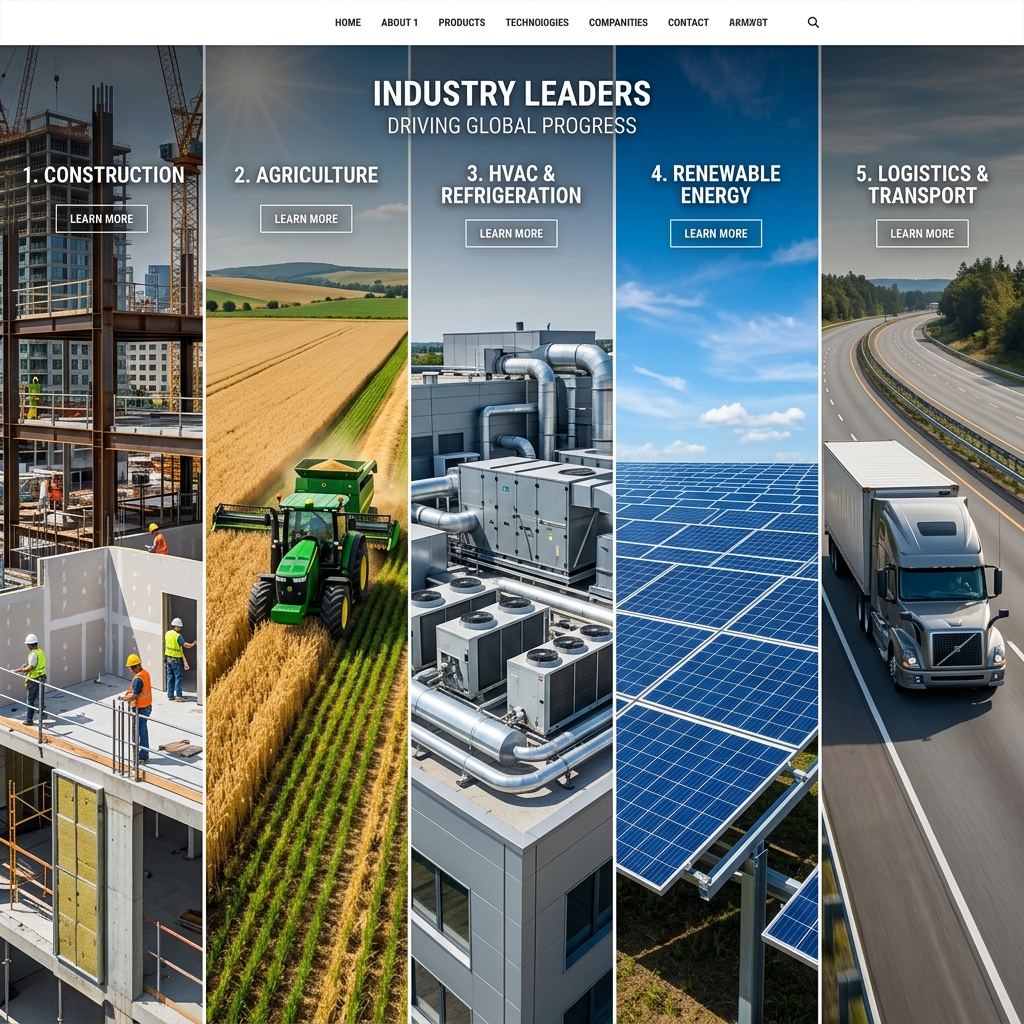Image resolution: width=1024 pixels, height=1024 pixels.
Task: Open the ABOUT 1 menu item
Action: point(400,22)
